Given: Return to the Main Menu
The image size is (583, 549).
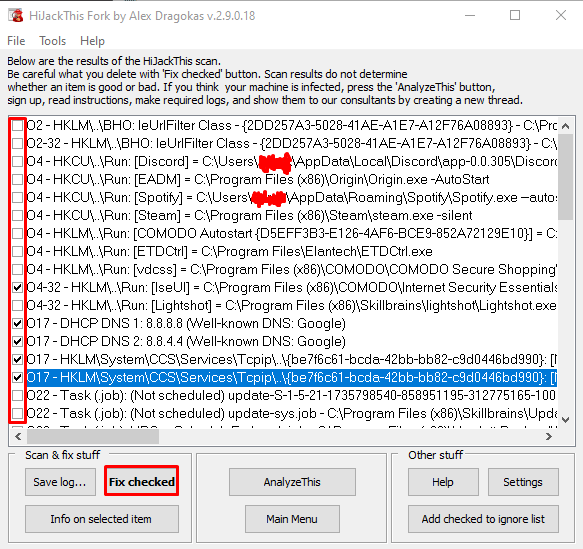Looking at the screenshot, I should click(292, 519).
